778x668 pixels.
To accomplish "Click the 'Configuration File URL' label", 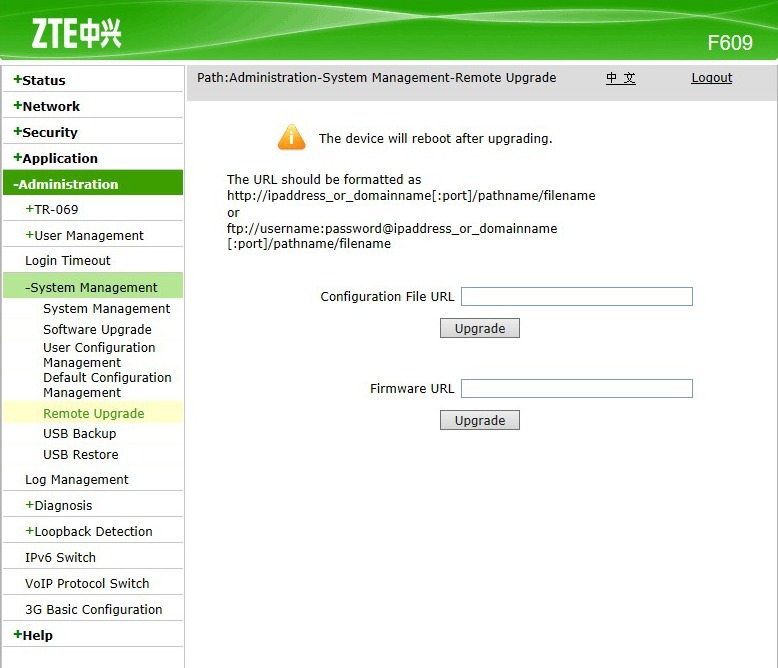I will point(387,297).
